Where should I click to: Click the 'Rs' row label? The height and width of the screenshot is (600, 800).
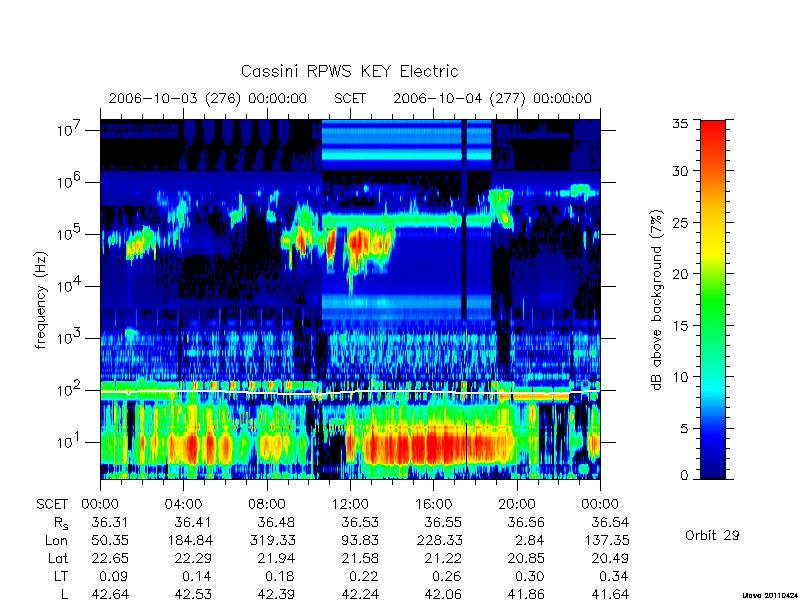click(60, 523)
